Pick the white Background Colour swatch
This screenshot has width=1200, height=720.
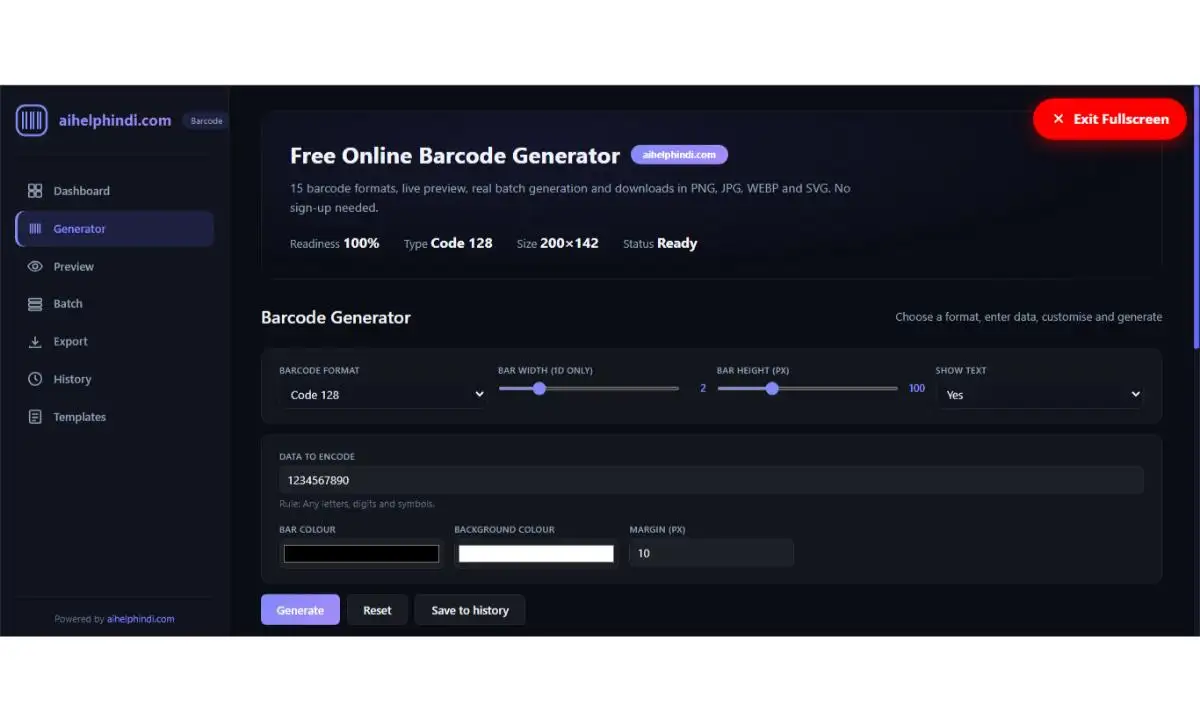coord(536,553)
